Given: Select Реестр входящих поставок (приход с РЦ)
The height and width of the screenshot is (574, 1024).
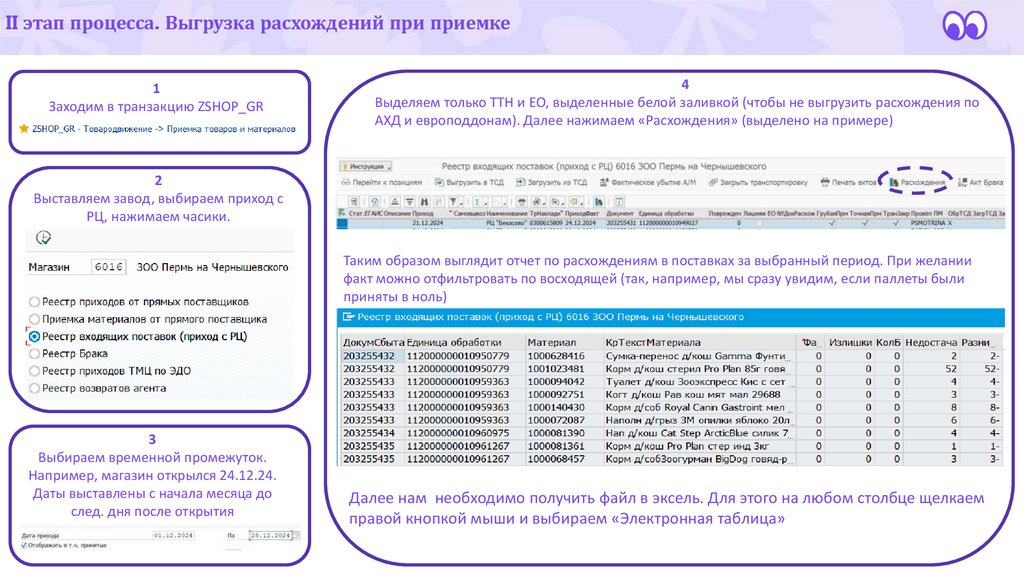Looking at the screenshot, I should pyautogui.click(x=35, y=337).
